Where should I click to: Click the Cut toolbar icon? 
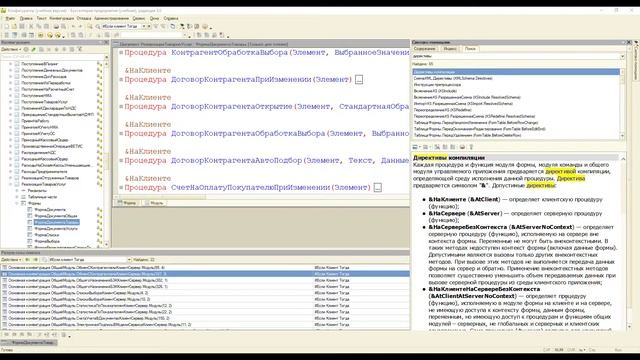pos(31,27)
